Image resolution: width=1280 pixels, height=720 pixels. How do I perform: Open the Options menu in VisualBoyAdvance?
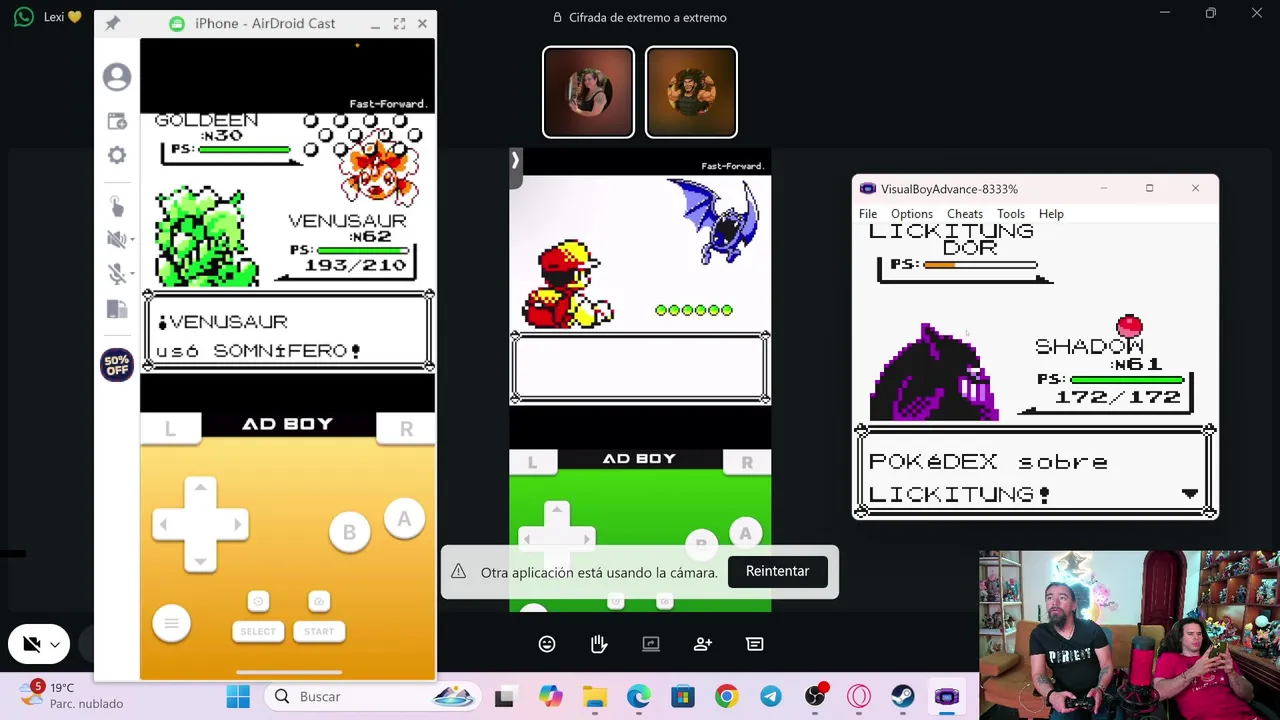pyautogui.click(x=912, y=214)
